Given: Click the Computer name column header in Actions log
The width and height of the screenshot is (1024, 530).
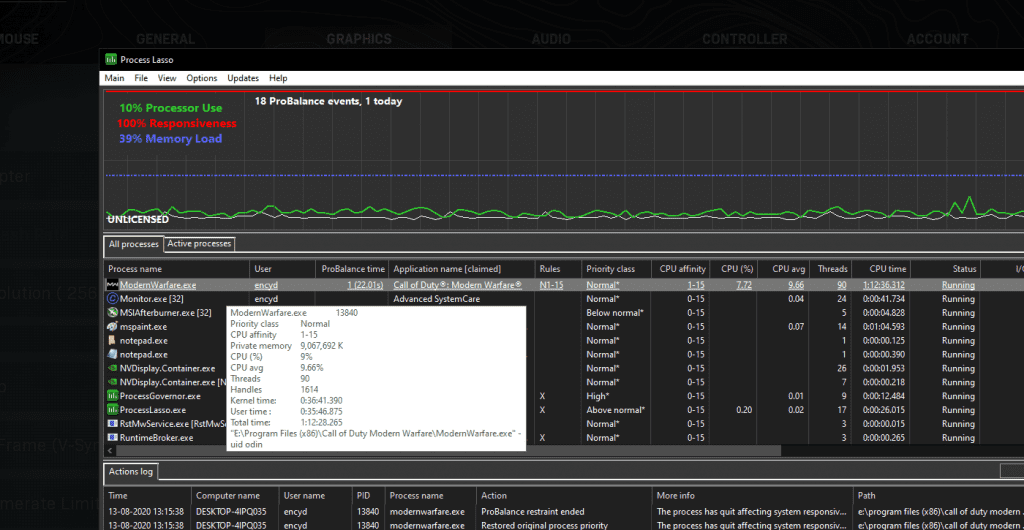Looking at the screenshot, I should click(x=235, y=495).
